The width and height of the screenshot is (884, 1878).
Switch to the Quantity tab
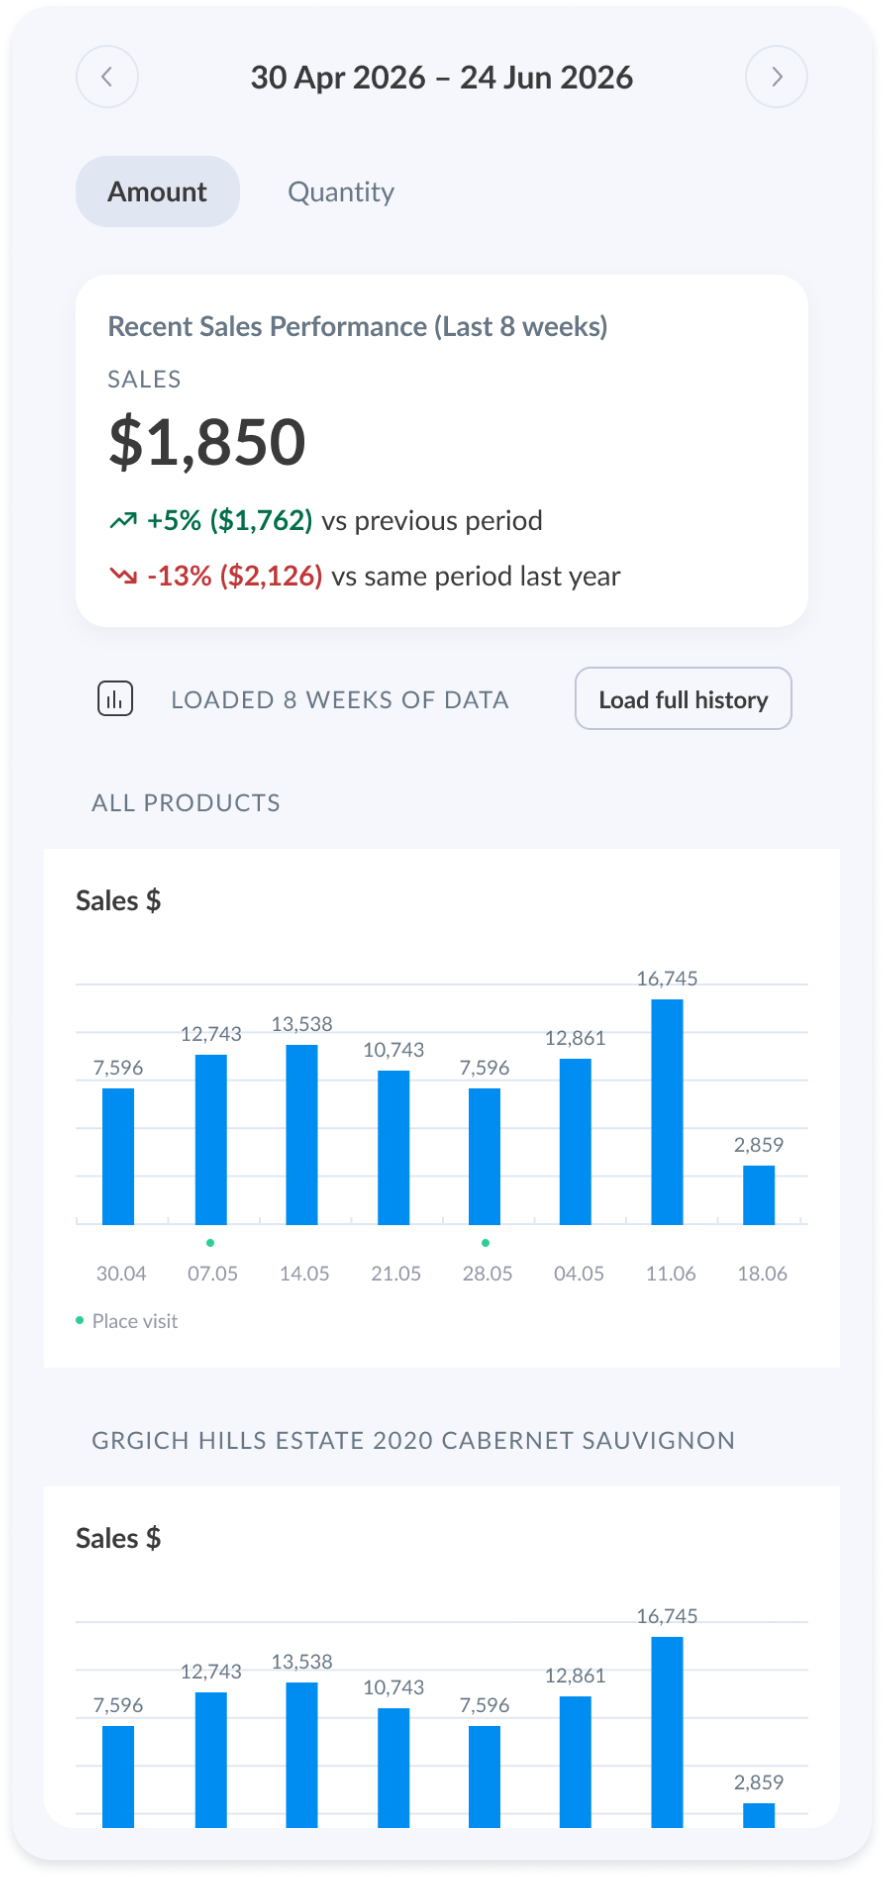pyautogui.click(x=341, y=191)
